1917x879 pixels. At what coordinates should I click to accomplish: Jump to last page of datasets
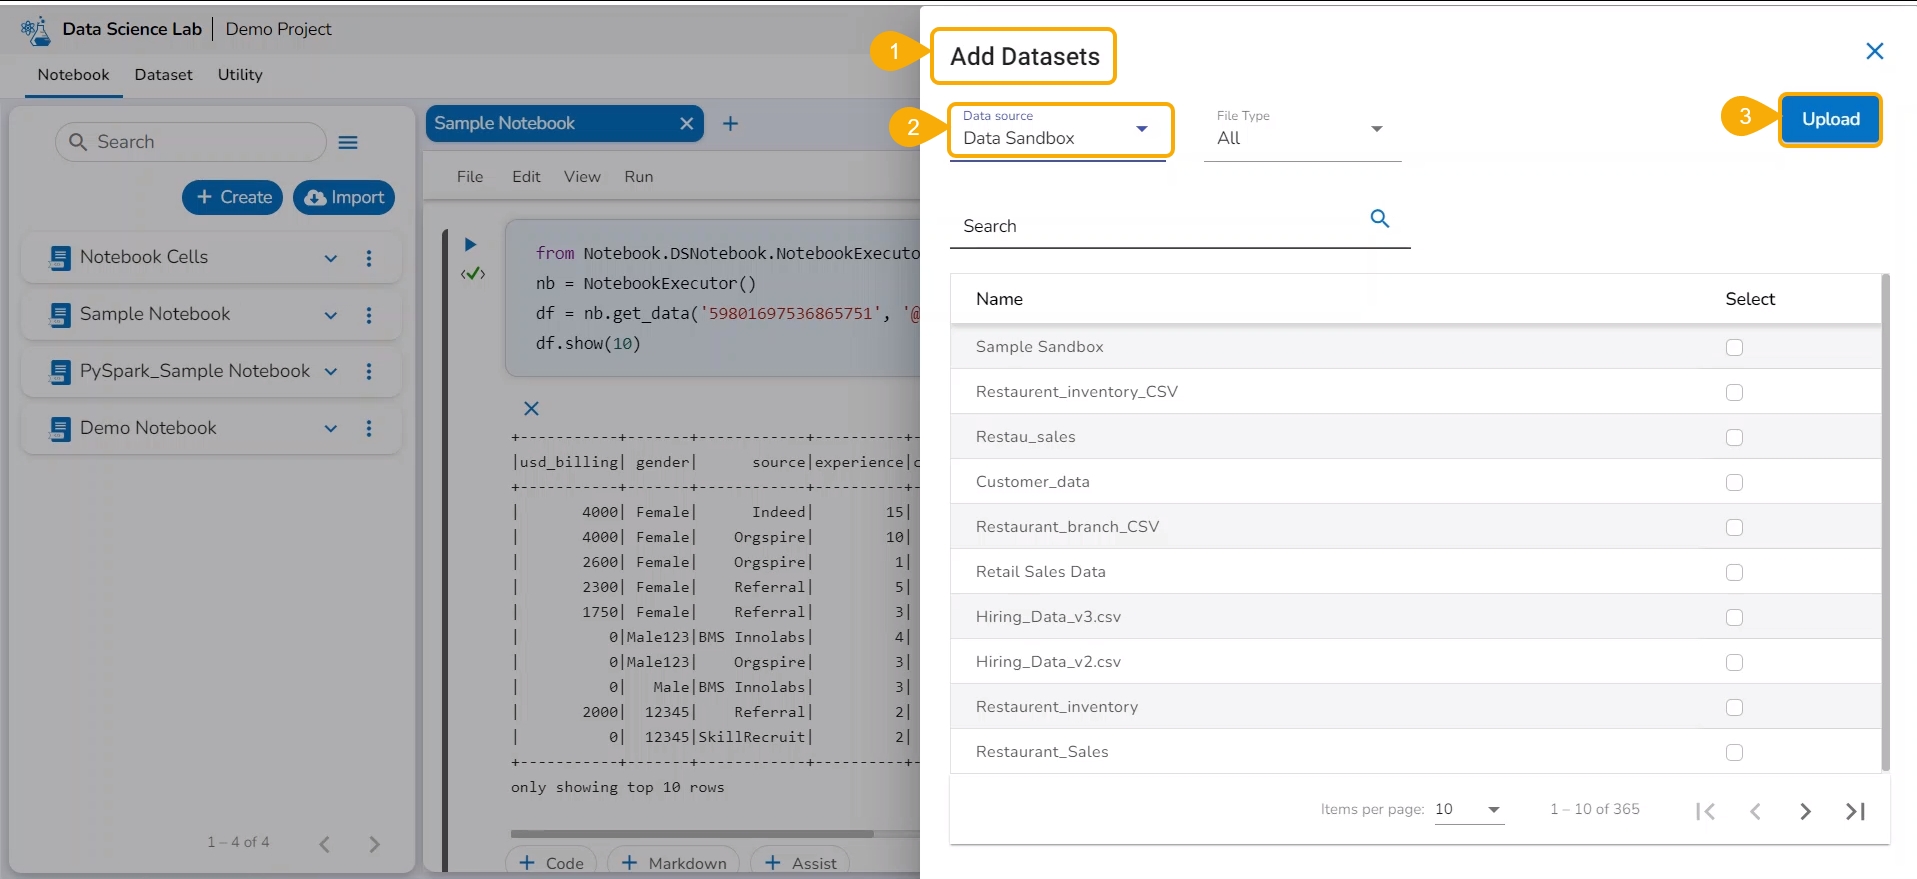pos(1855,811)
